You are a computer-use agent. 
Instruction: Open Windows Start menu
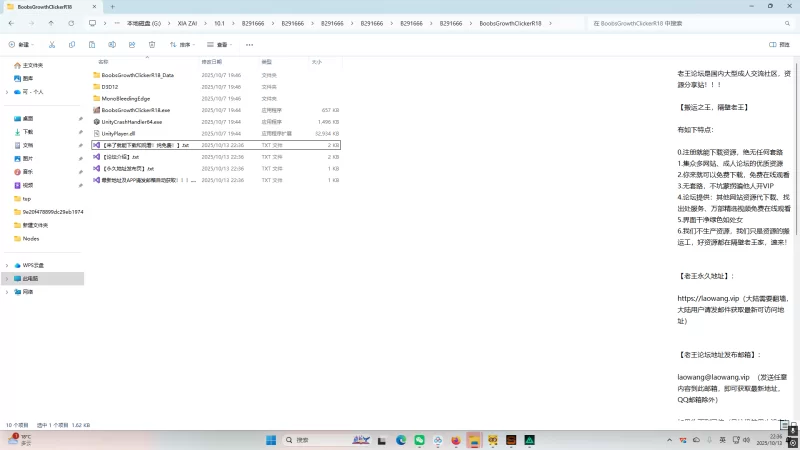pos(271,440)
